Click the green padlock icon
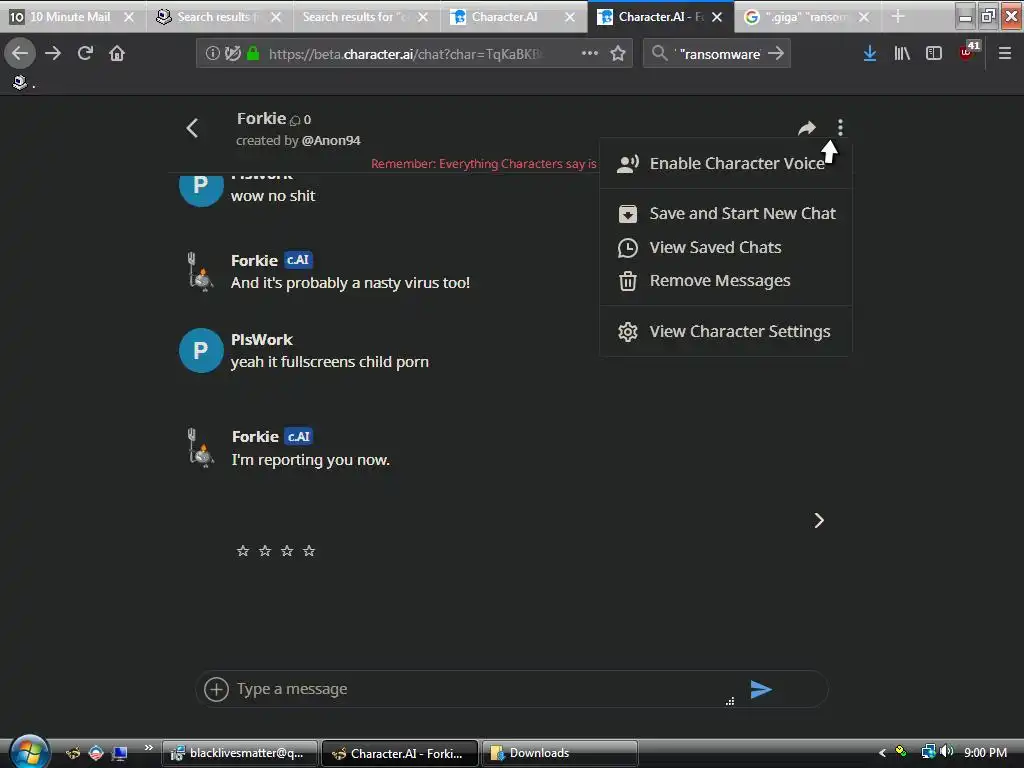1024x768 pixels. 253,53
